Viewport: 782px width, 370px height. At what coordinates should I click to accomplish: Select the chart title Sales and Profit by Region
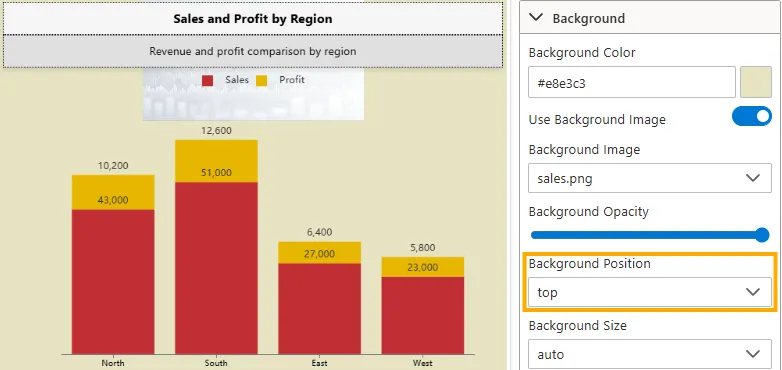(253, 19)
